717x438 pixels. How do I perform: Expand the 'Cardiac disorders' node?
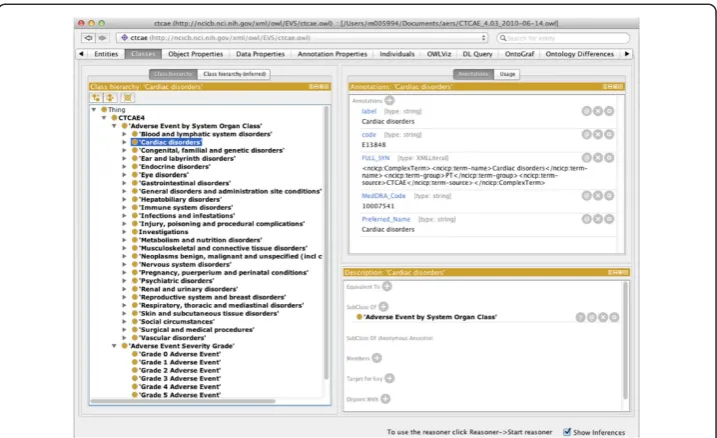pyautogui.click(x=124, y=142)
